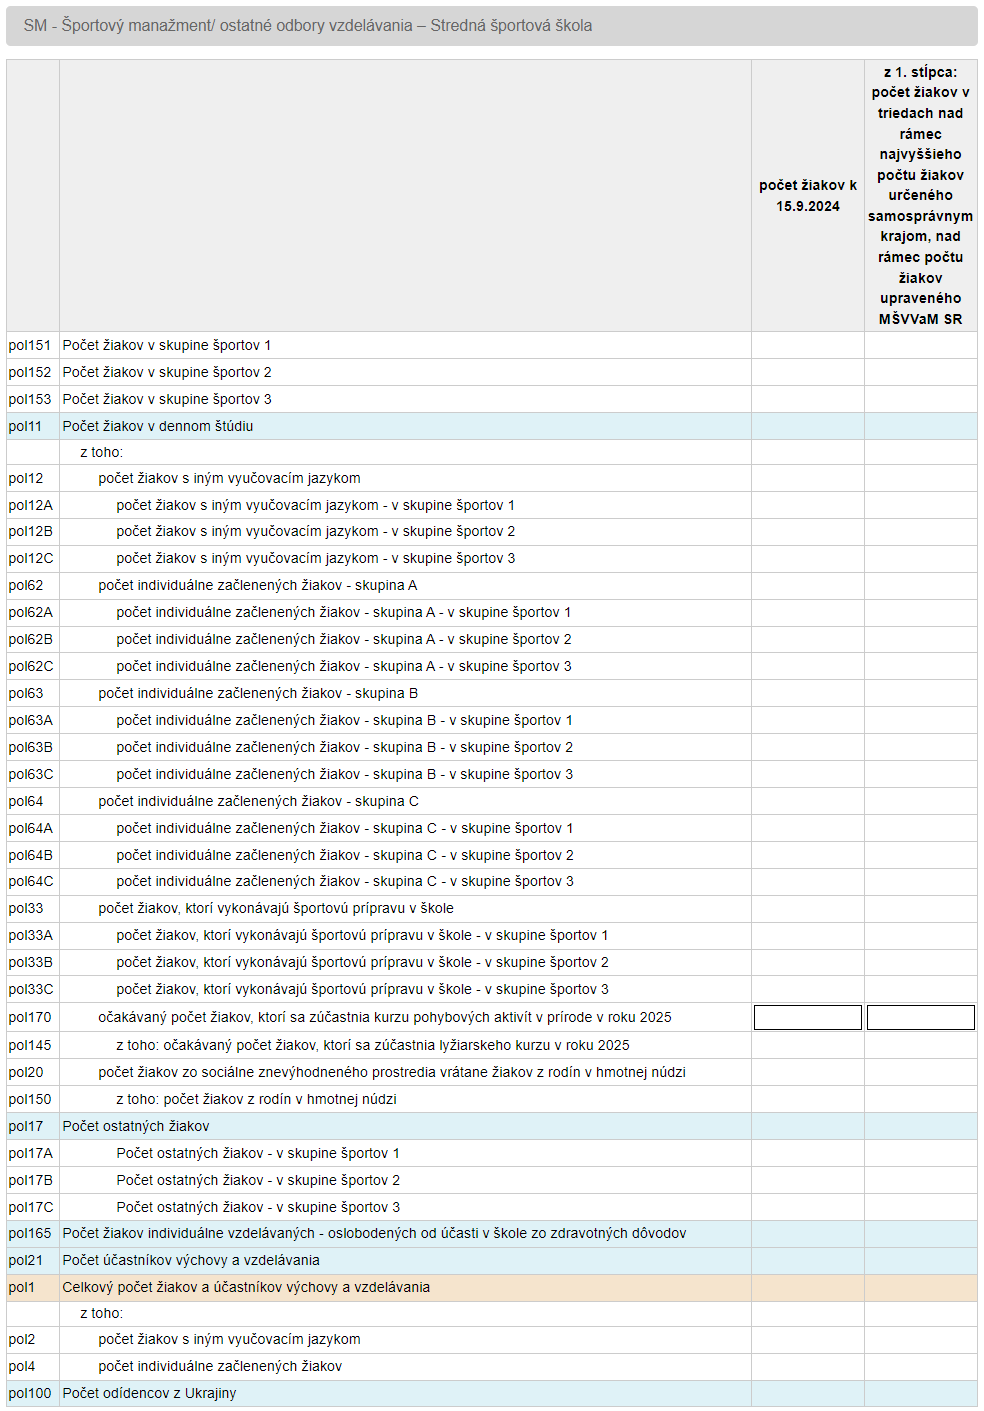Select the pol12 other teaching language row
This screenshot has height=1411, width=984.
tap(492, 478)
